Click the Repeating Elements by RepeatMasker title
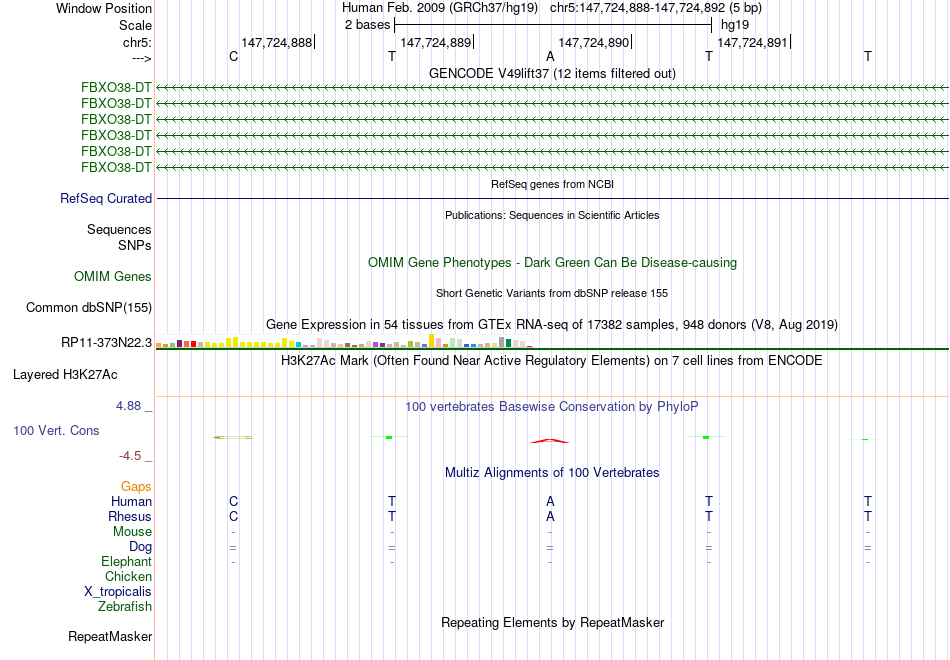 tap(553, 622)
